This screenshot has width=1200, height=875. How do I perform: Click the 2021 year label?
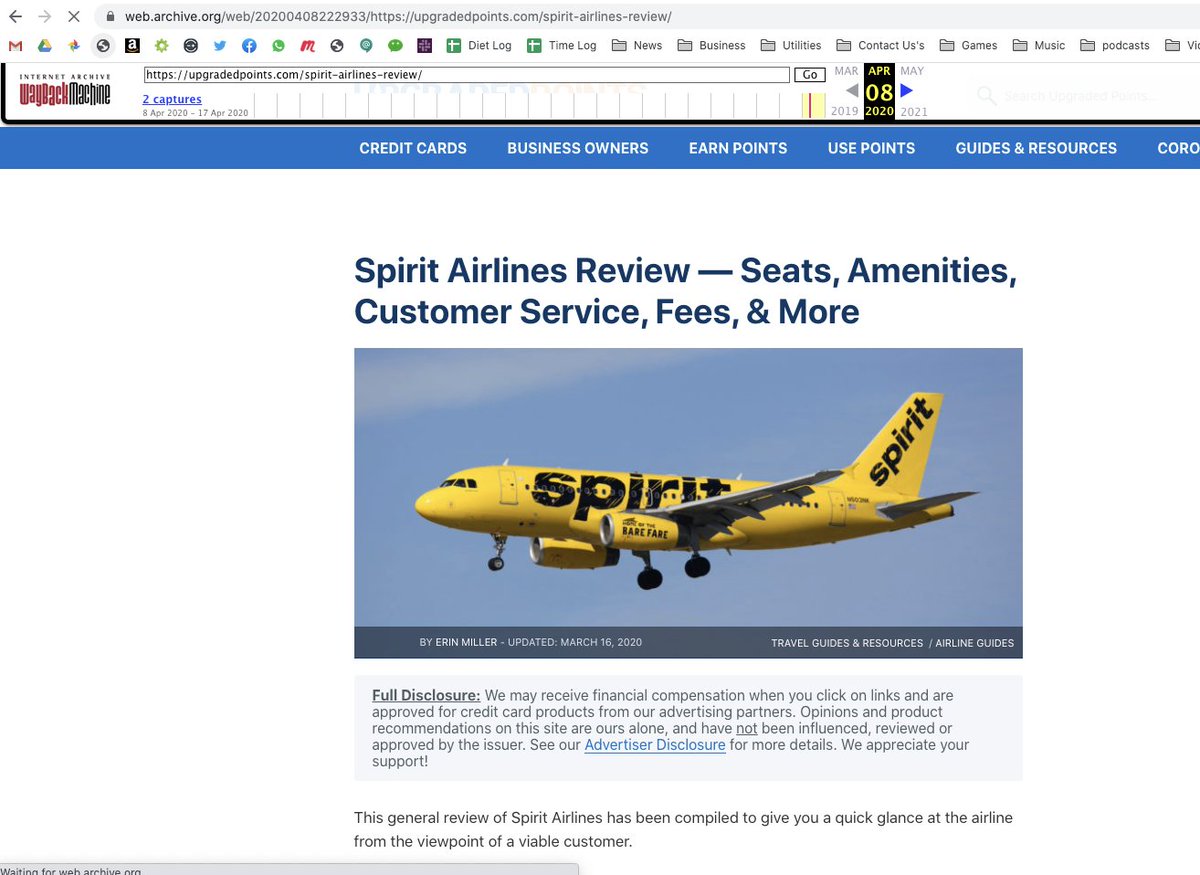914,112
